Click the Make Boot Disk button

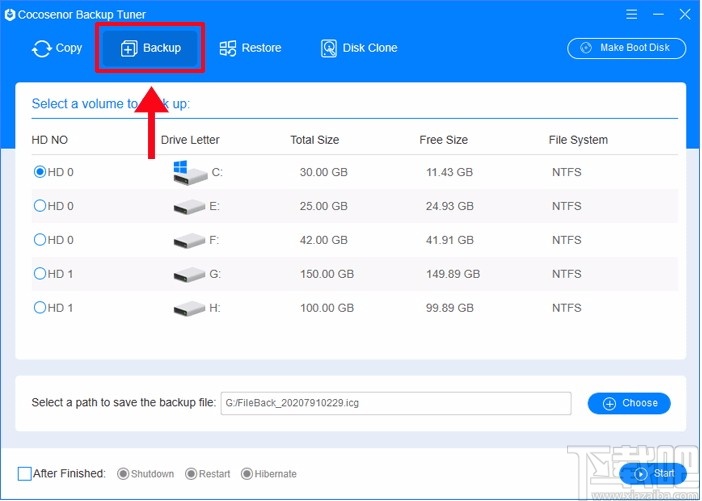(x=626, y=48)
